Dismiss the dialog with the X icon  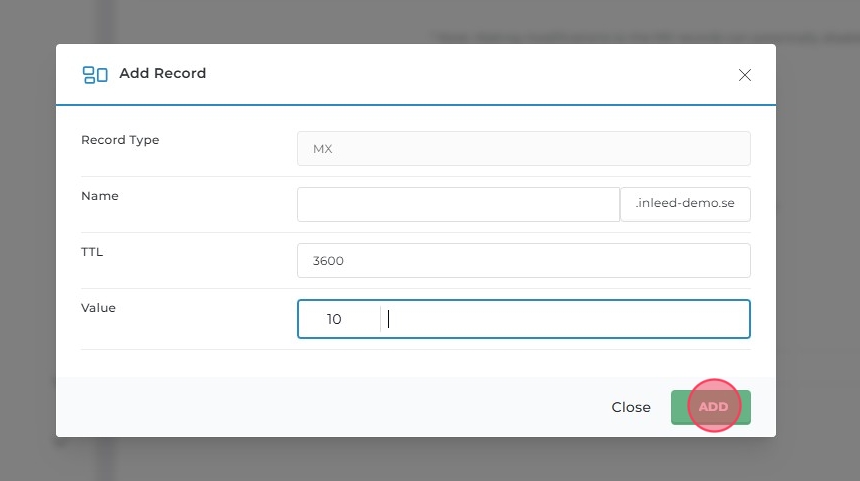pos(744,75)
